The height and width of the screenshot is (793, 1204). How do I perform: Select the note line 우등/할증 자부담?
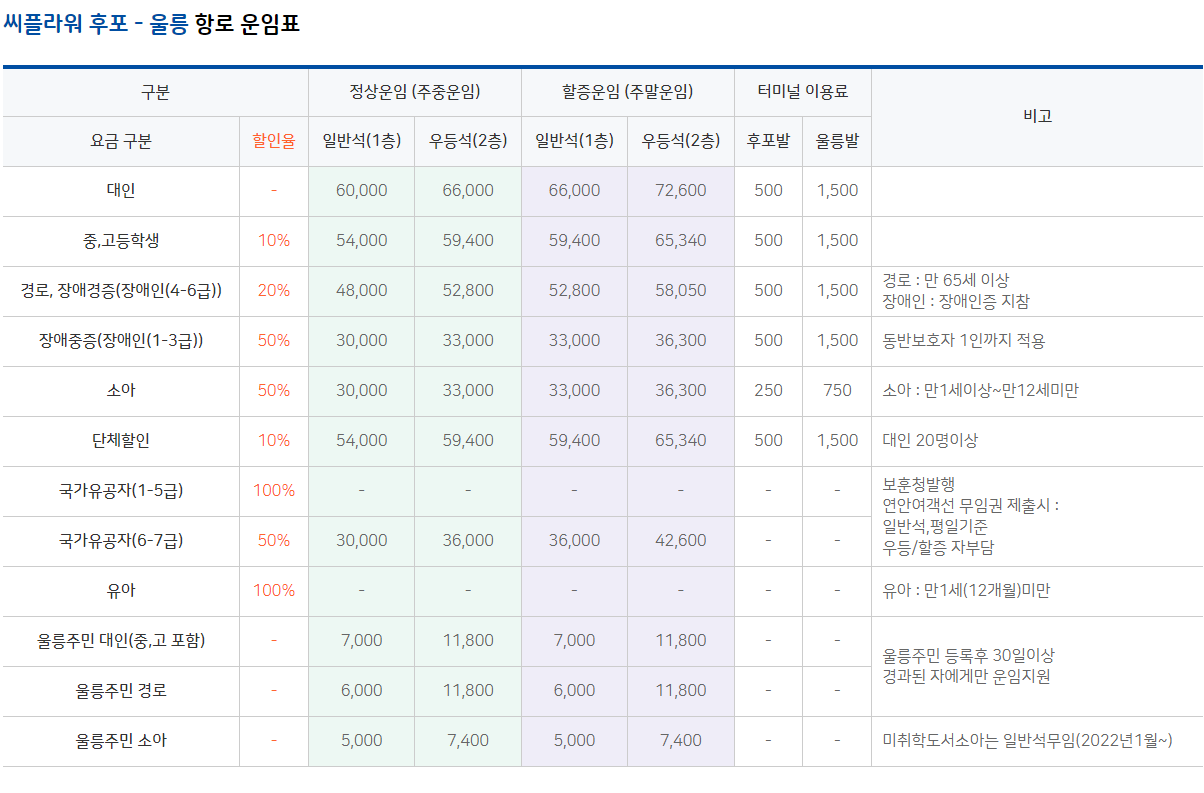coord(938,548)
